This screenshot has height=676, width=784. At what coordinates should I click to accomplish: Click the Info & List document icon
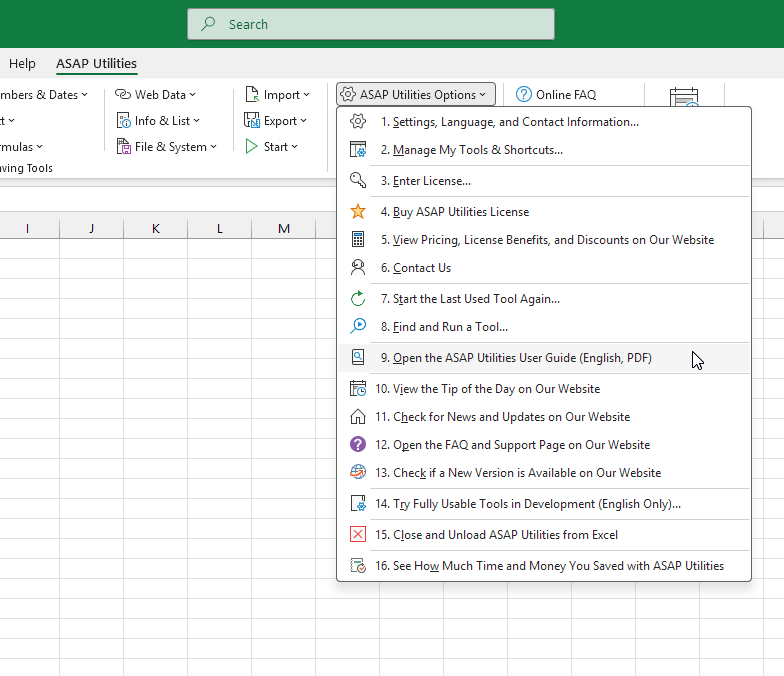(123, 120)
